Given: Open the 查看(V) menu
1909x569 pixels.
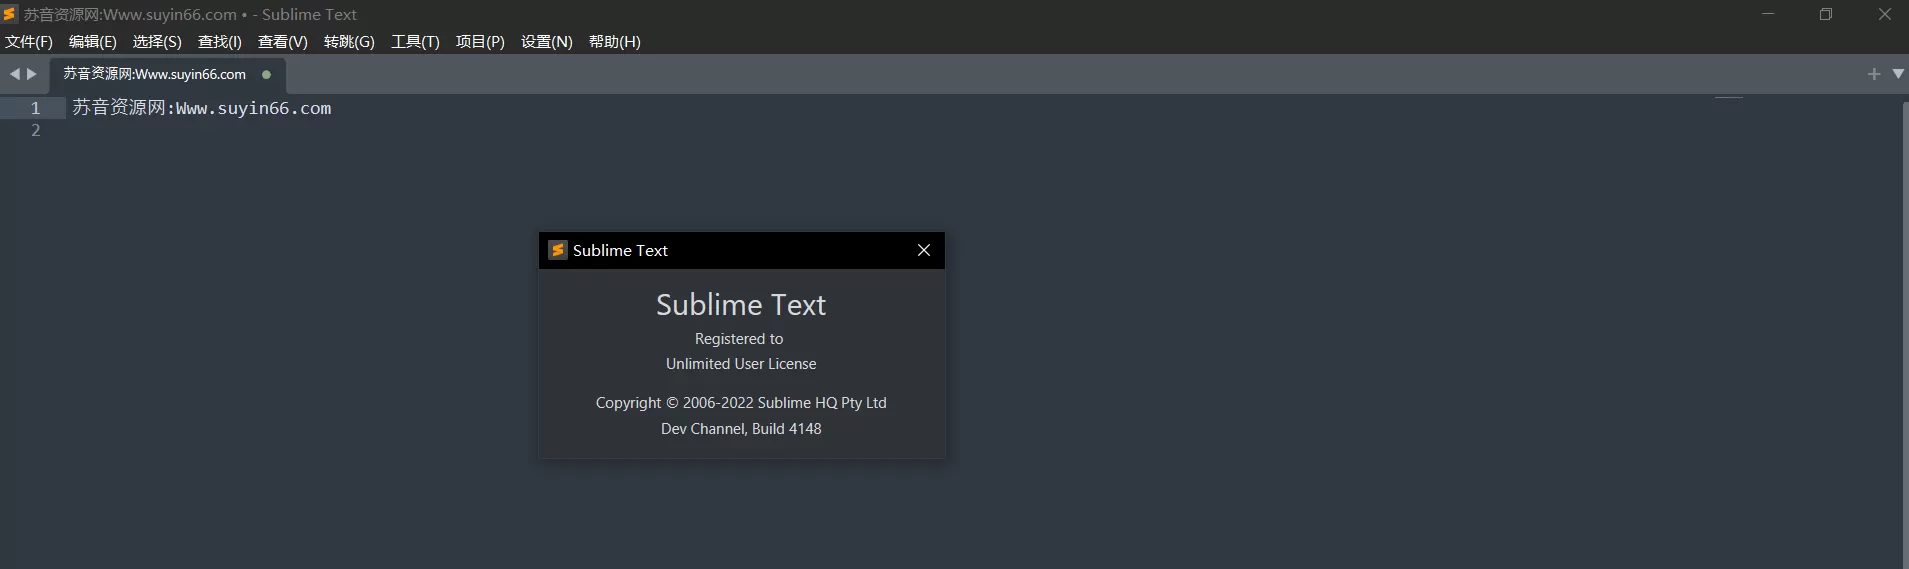Looking at the screenshot, I should pyautogui.click(x=283, y=42).
